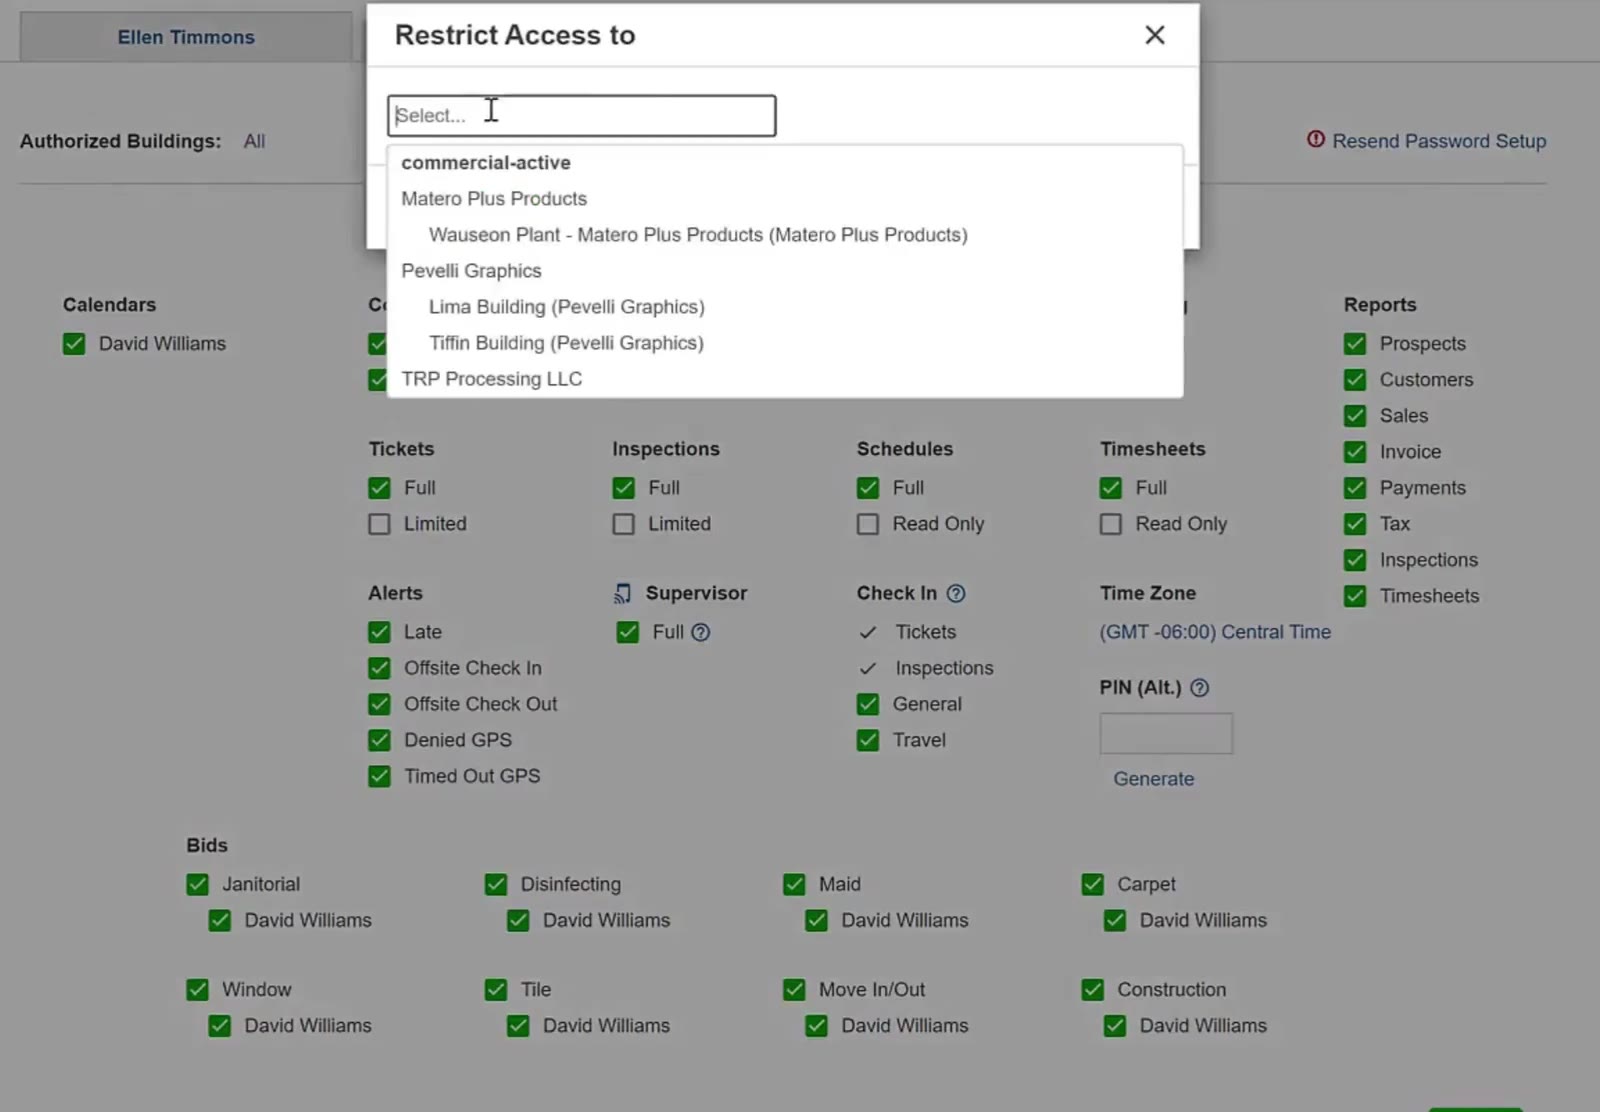Enable Schedules Read Only checkbox

tap(868, 524)
